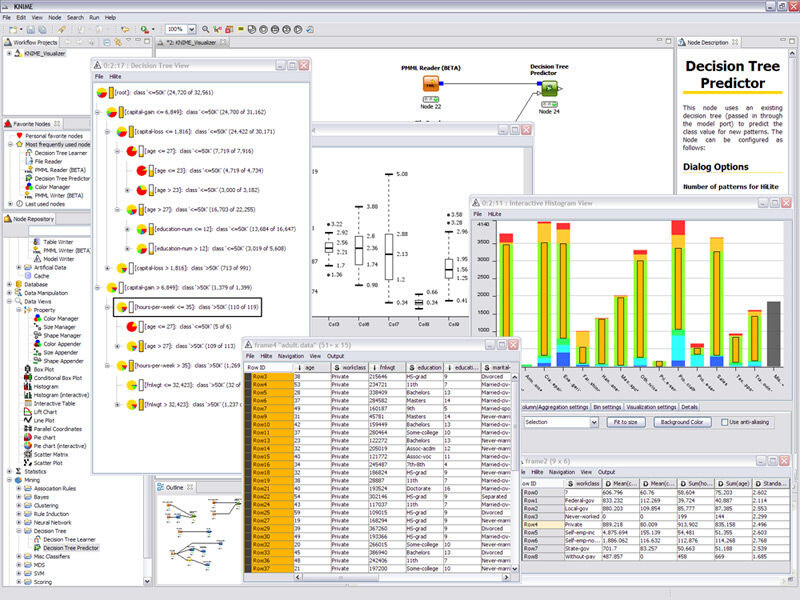This screenshot has width=800, height=600.
Task: Expand the Database category
Action: click(x=9, y=285)
